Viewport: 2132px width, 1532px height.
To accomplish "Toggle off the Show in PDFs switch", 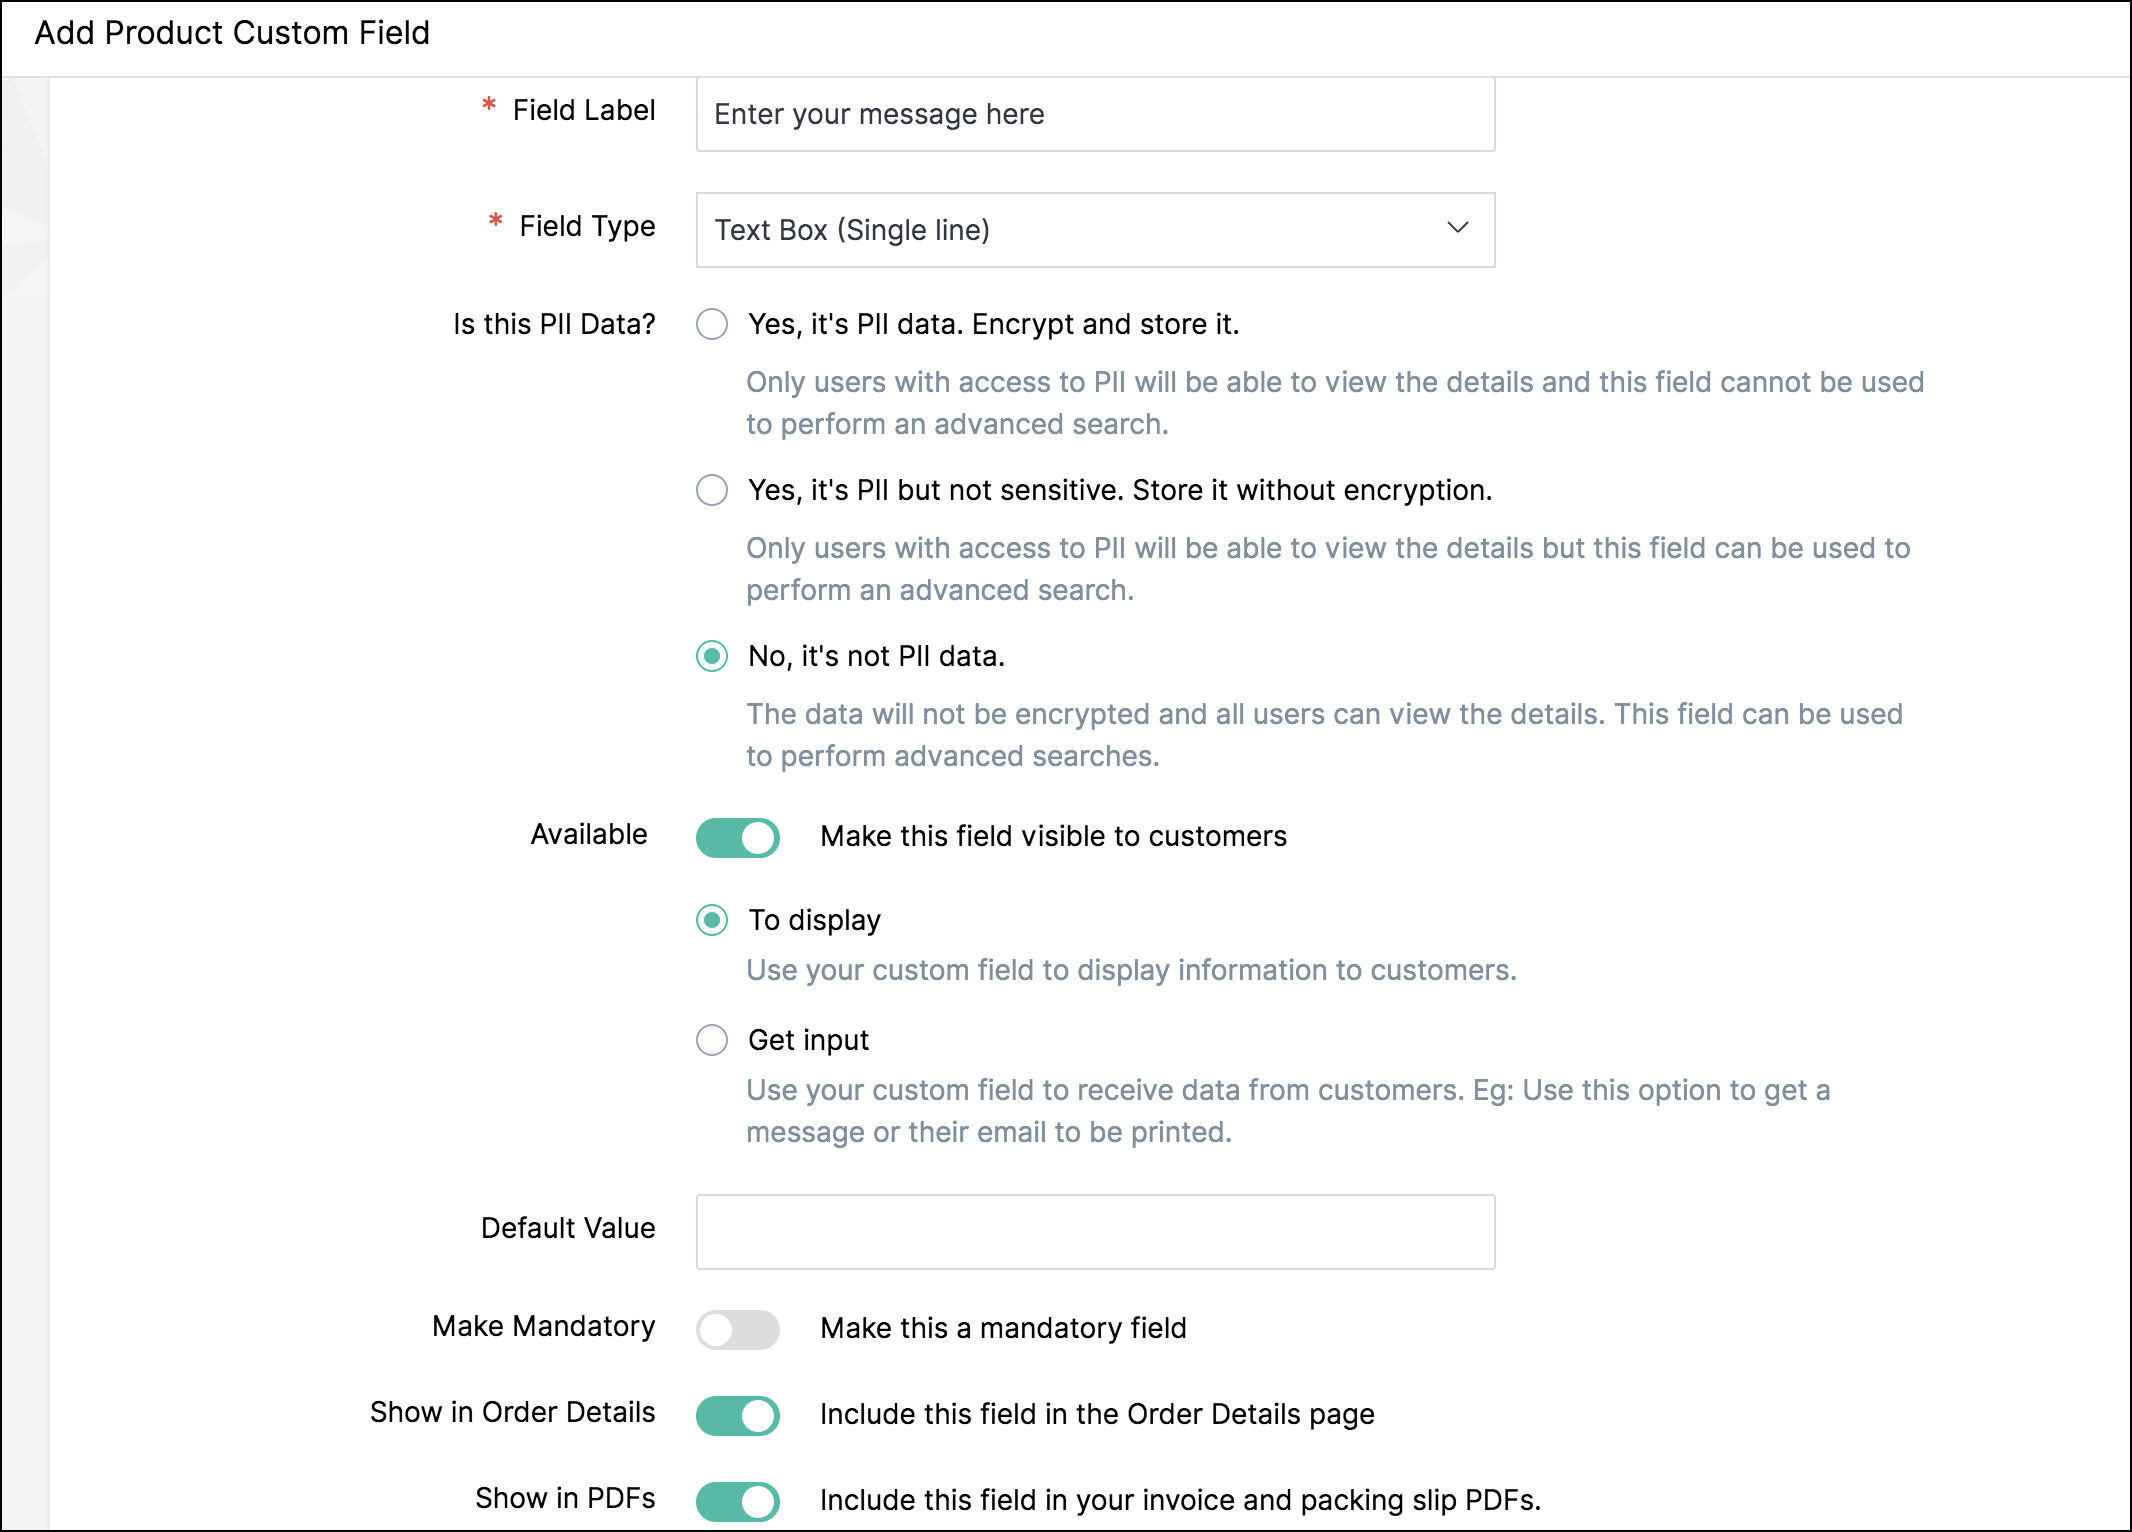I will tap(738, 1501).
